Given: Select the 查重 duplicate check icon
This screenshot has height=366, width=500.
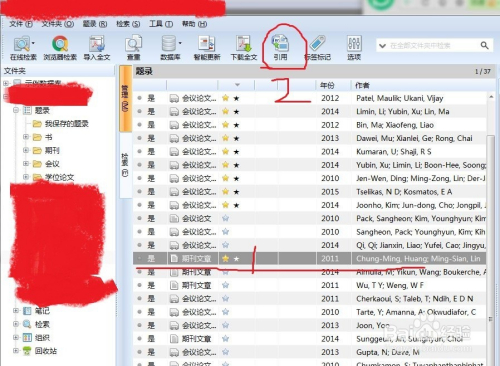Looking at the screenshot, I should point(134,44).
